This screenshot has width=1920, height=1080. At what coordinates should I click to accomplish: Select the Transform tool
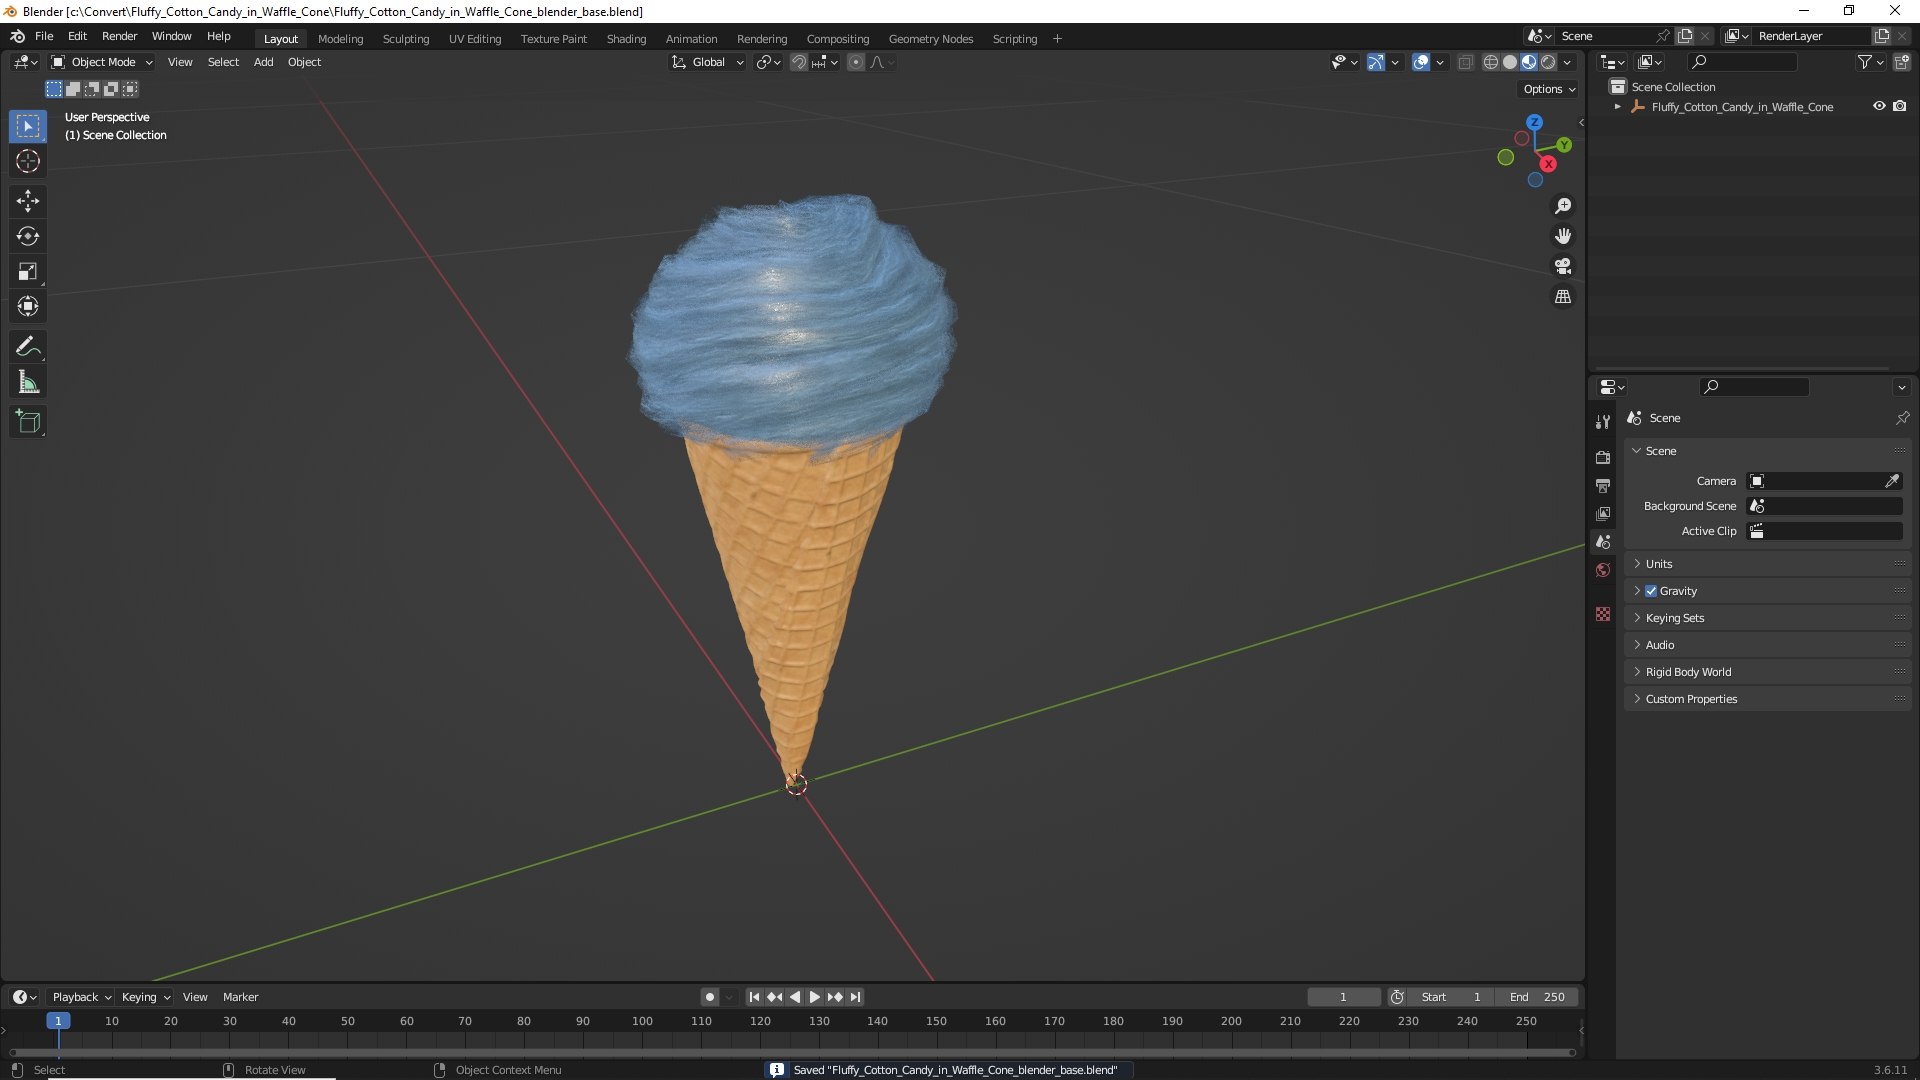28,307
